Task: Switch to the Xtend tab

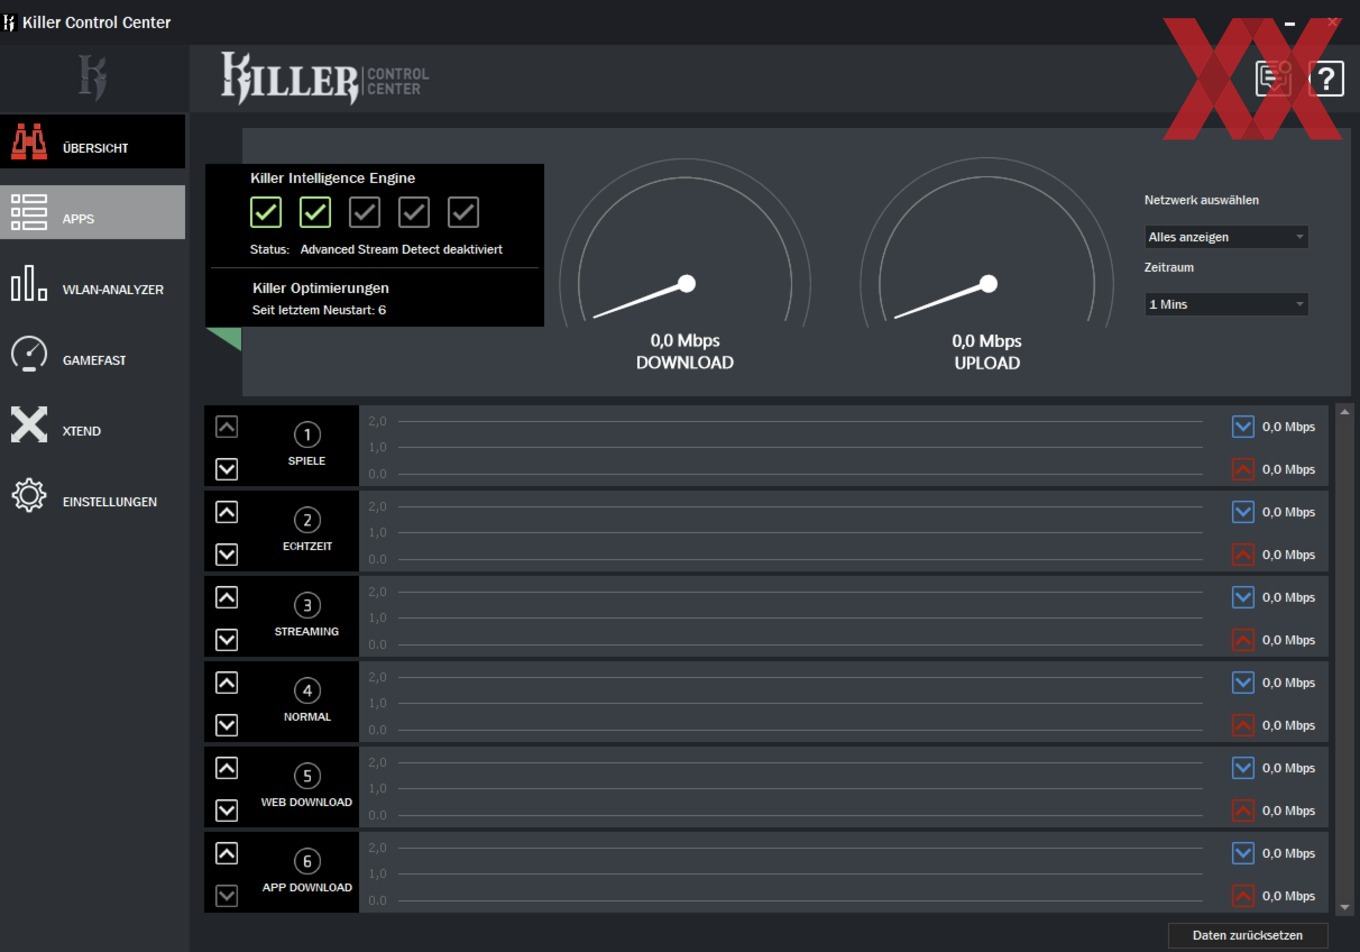Action: point(93,425)
